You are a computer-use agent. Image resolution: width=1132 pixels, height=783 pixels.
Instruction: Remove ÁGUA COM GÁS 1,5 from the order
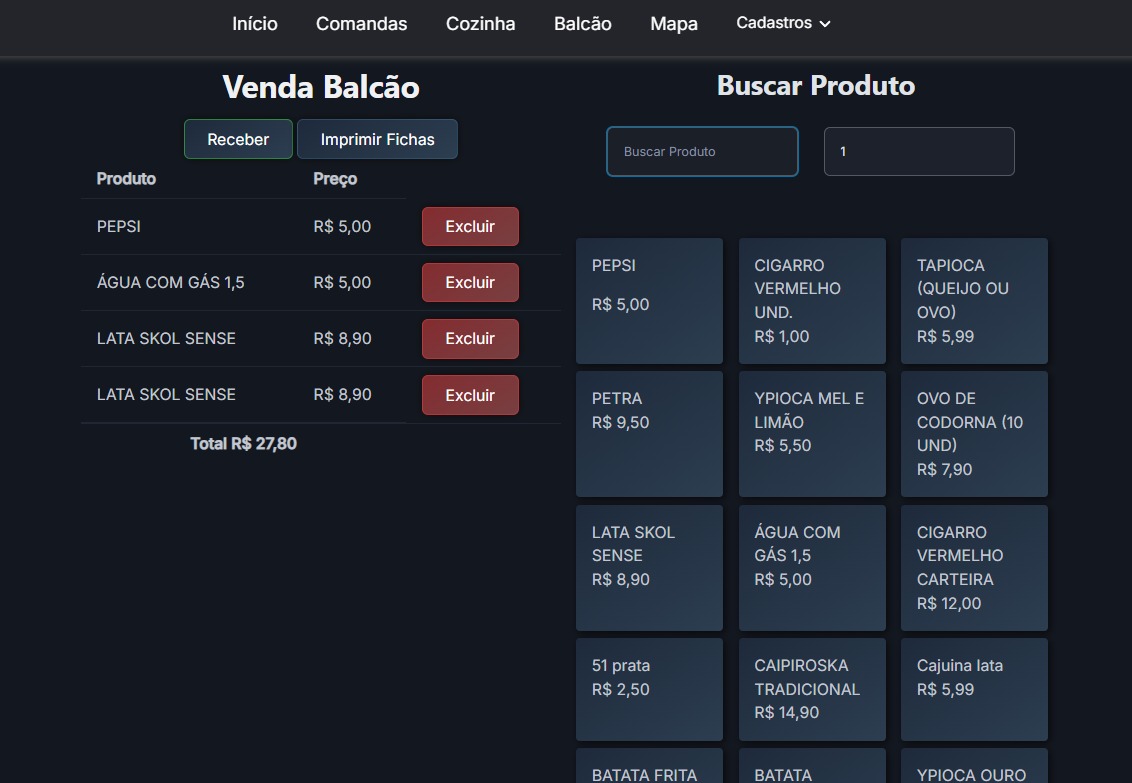coord(470,283)
